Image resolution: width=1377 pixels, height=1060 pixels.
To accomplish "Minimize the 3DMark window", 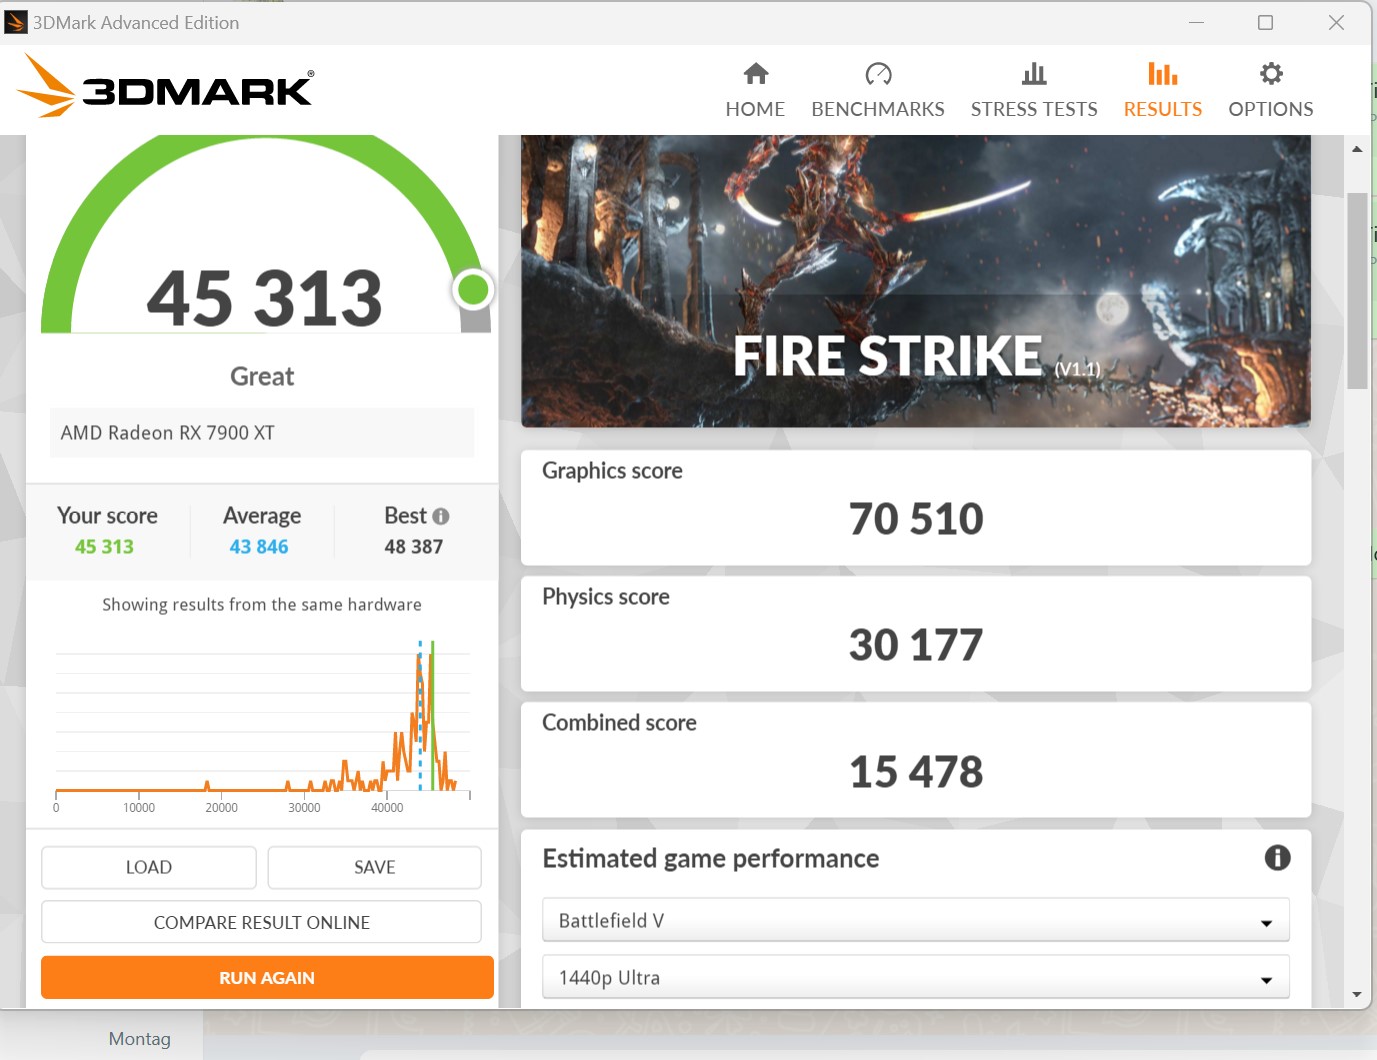I will pyautogui.click(x=1196, y=22).
